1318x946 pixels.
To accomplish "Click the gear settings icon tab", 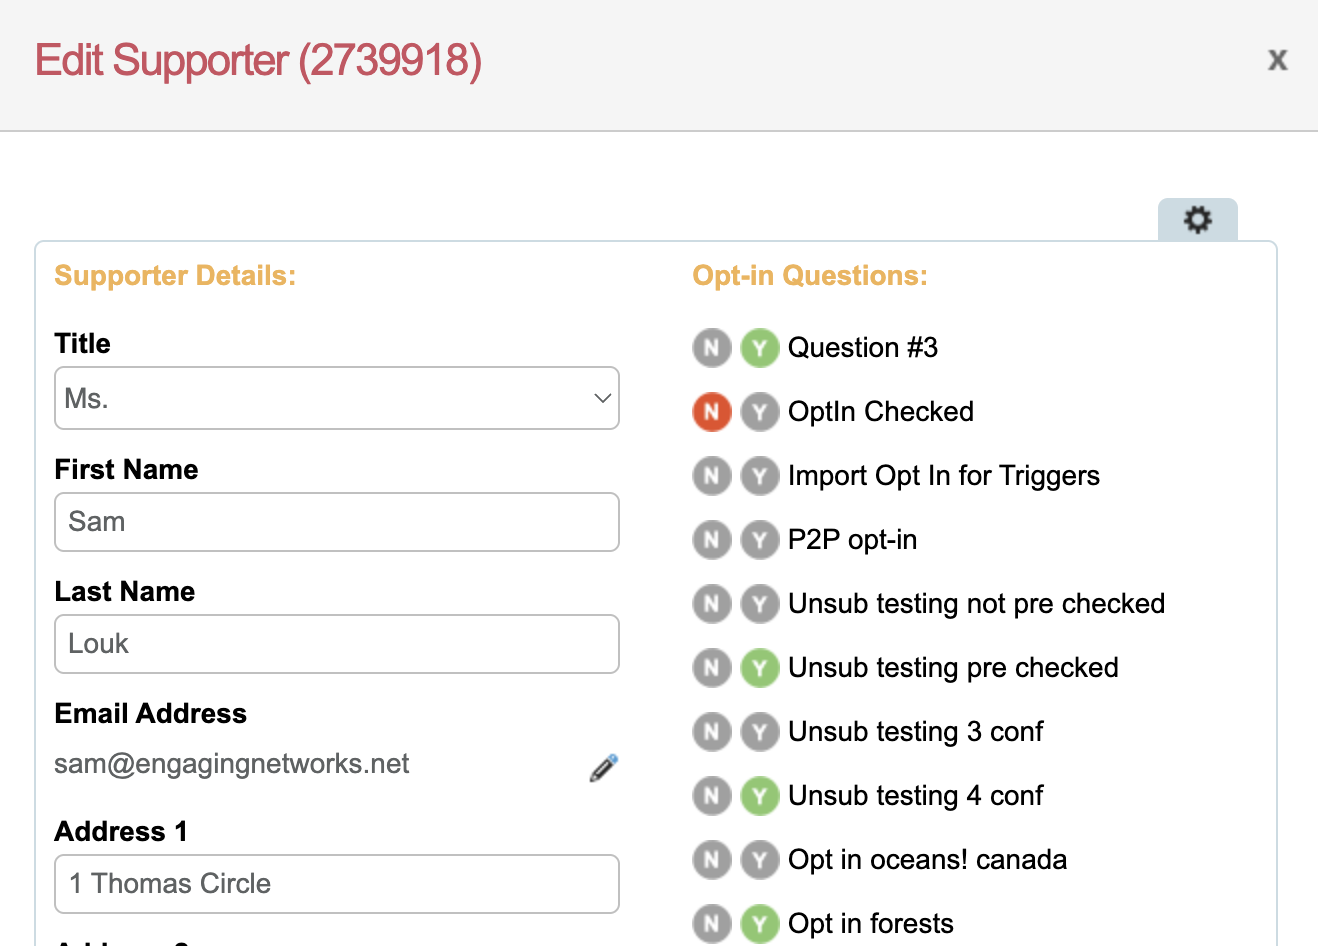I will (x=1197, y=220).
